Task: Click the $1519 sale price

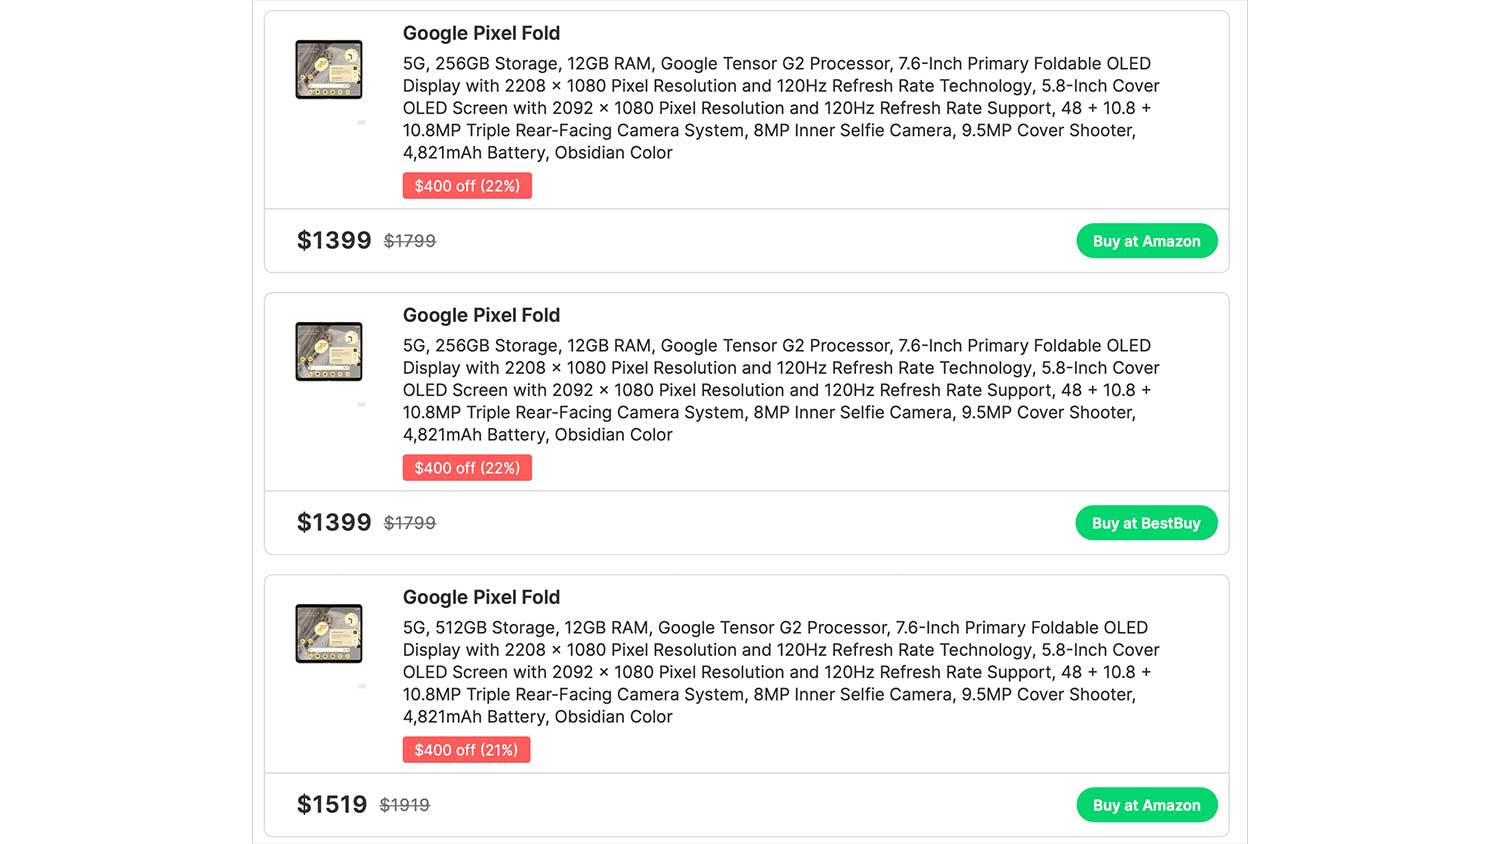Action: pyautogui.click(x=332, y=805)
